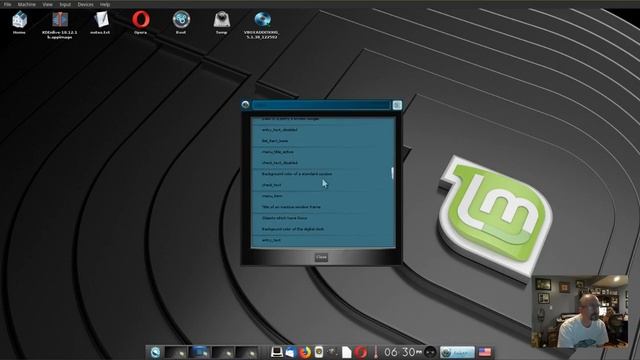Screen dimensions: 640x360
Task: Open the file manager icon on the panel
Action: click(290, 352)
